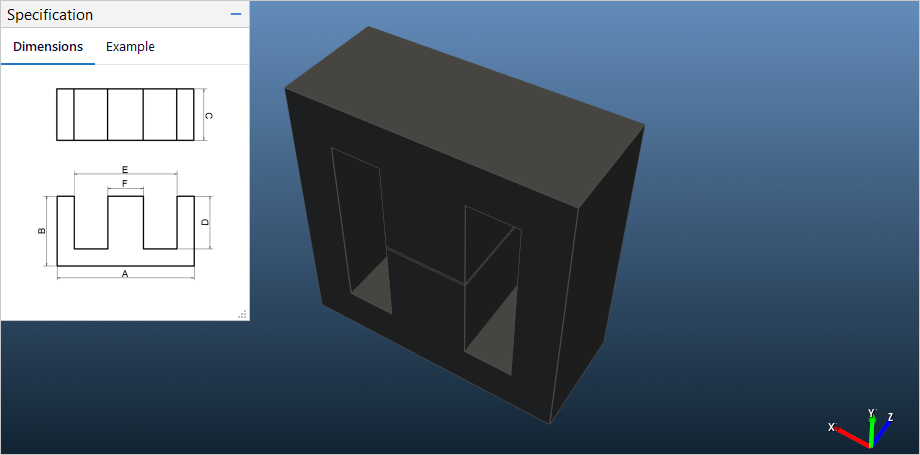Click the dimension label B in diagram

[41, 231]
